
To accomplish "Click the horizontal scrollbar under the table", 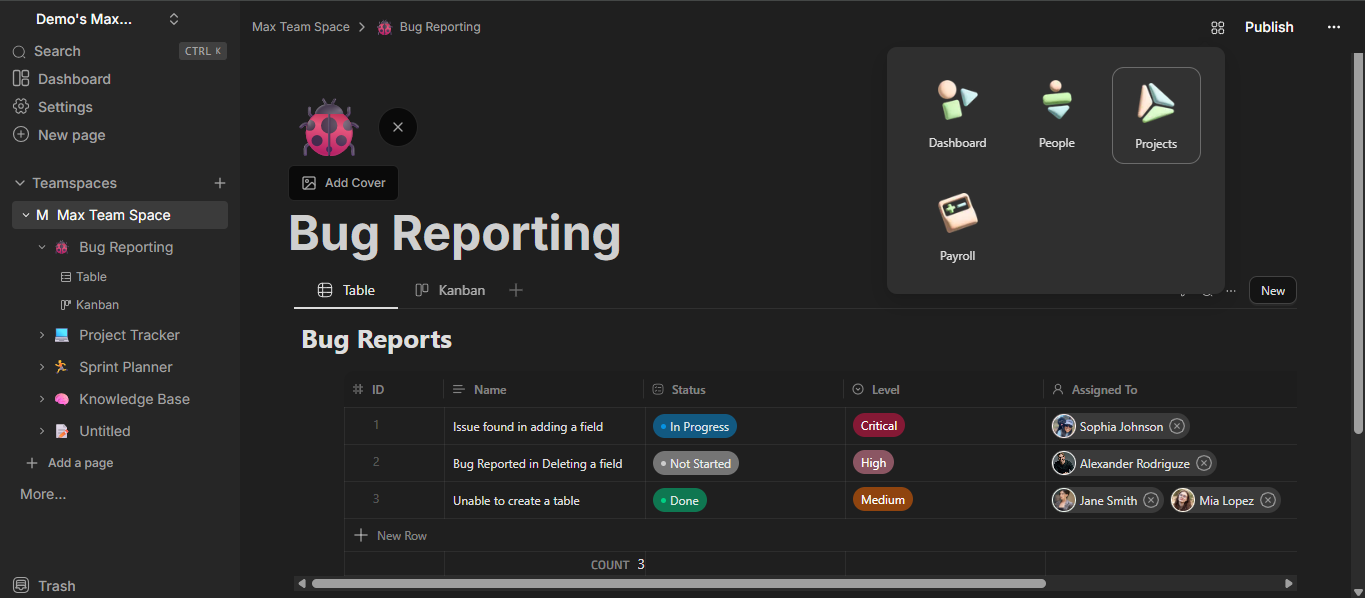I will tap(678, 583).
